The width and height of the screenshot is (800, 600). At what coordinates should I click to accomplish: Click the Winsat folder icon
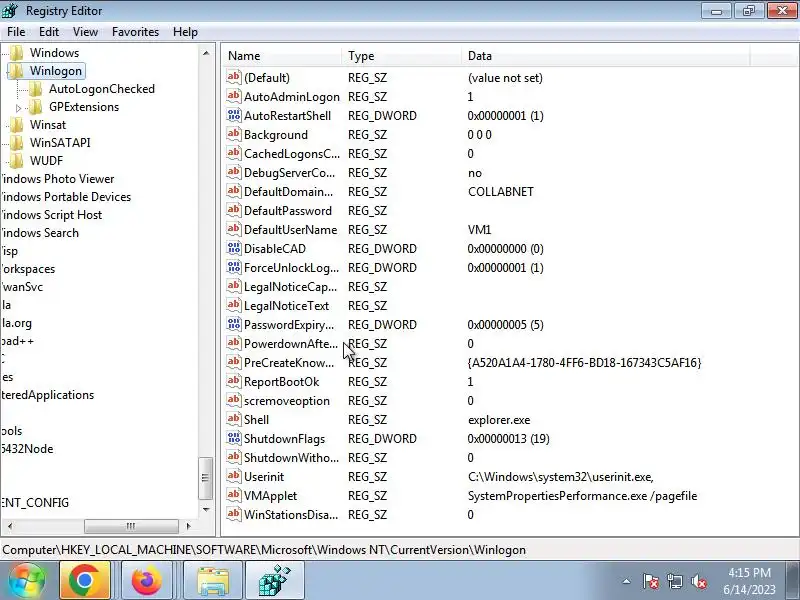point(17,124)
